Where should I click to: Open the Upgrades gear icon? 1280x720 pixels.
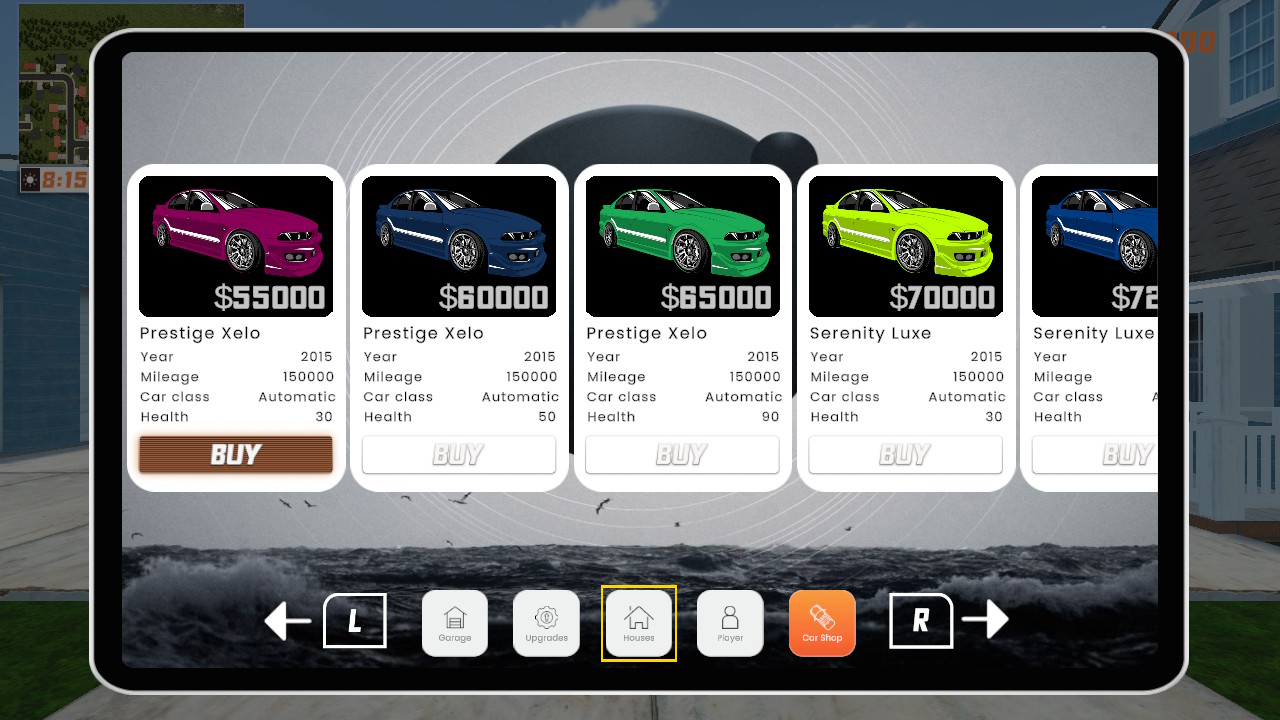coord(546,623)
